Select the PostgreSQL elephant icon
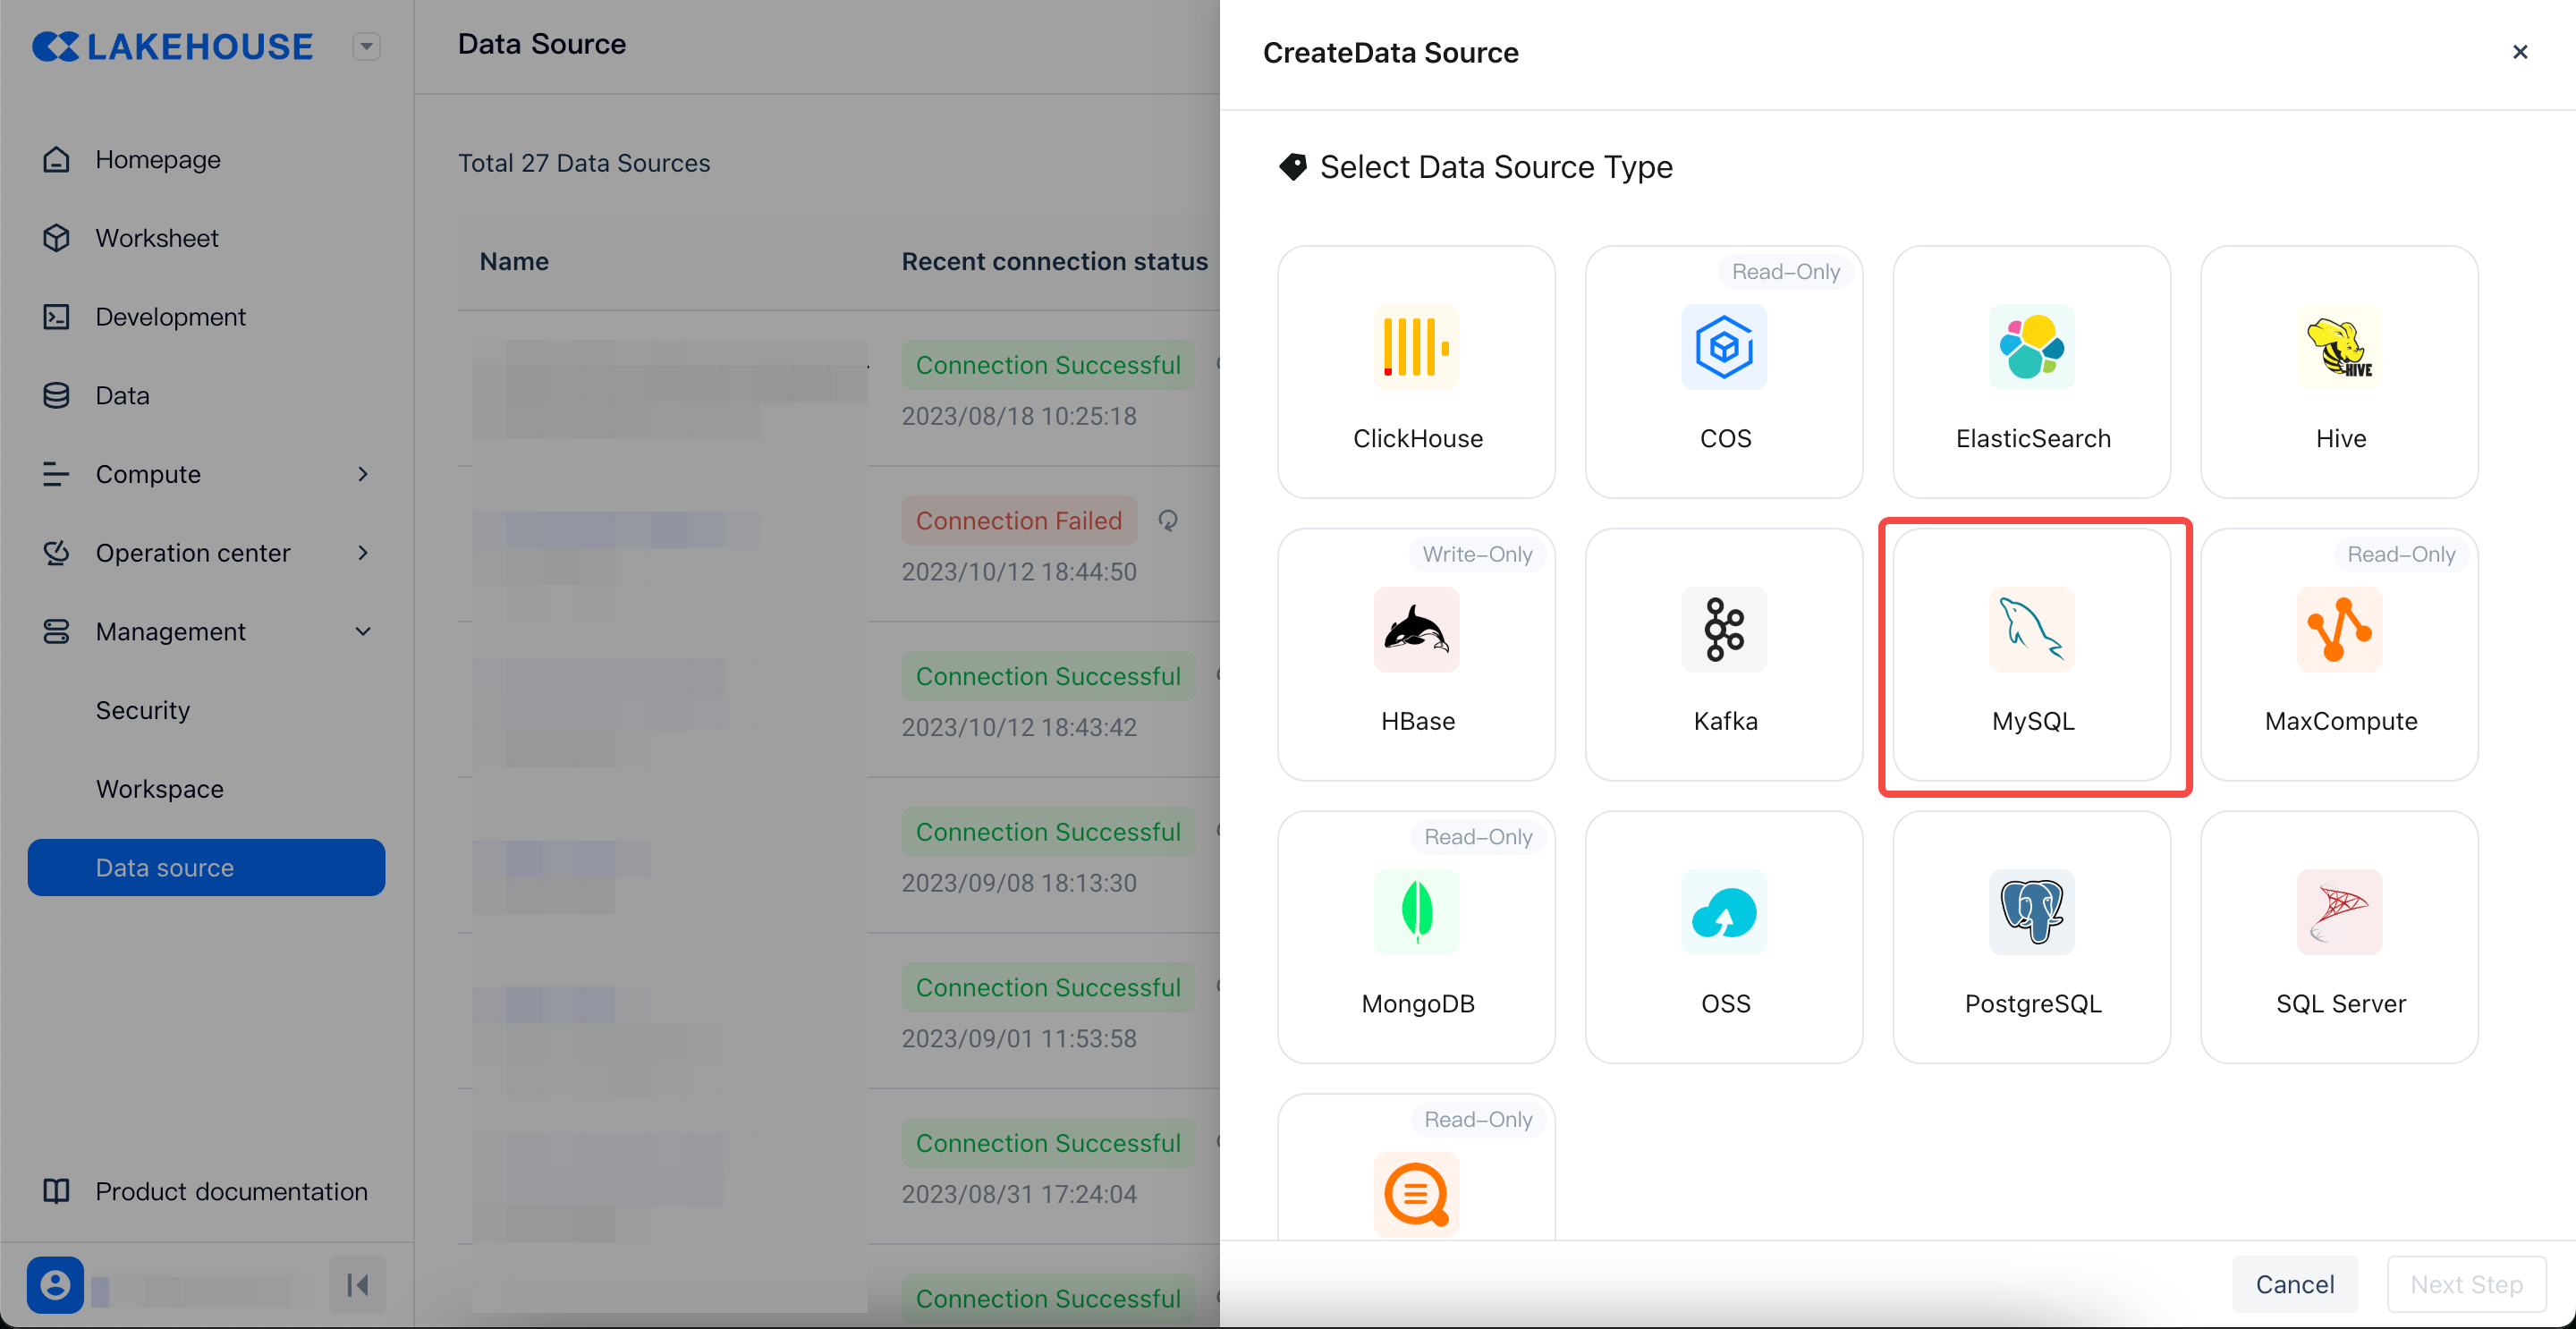The width and height of the screenshot is (2576, 1329). point(2031,912)
